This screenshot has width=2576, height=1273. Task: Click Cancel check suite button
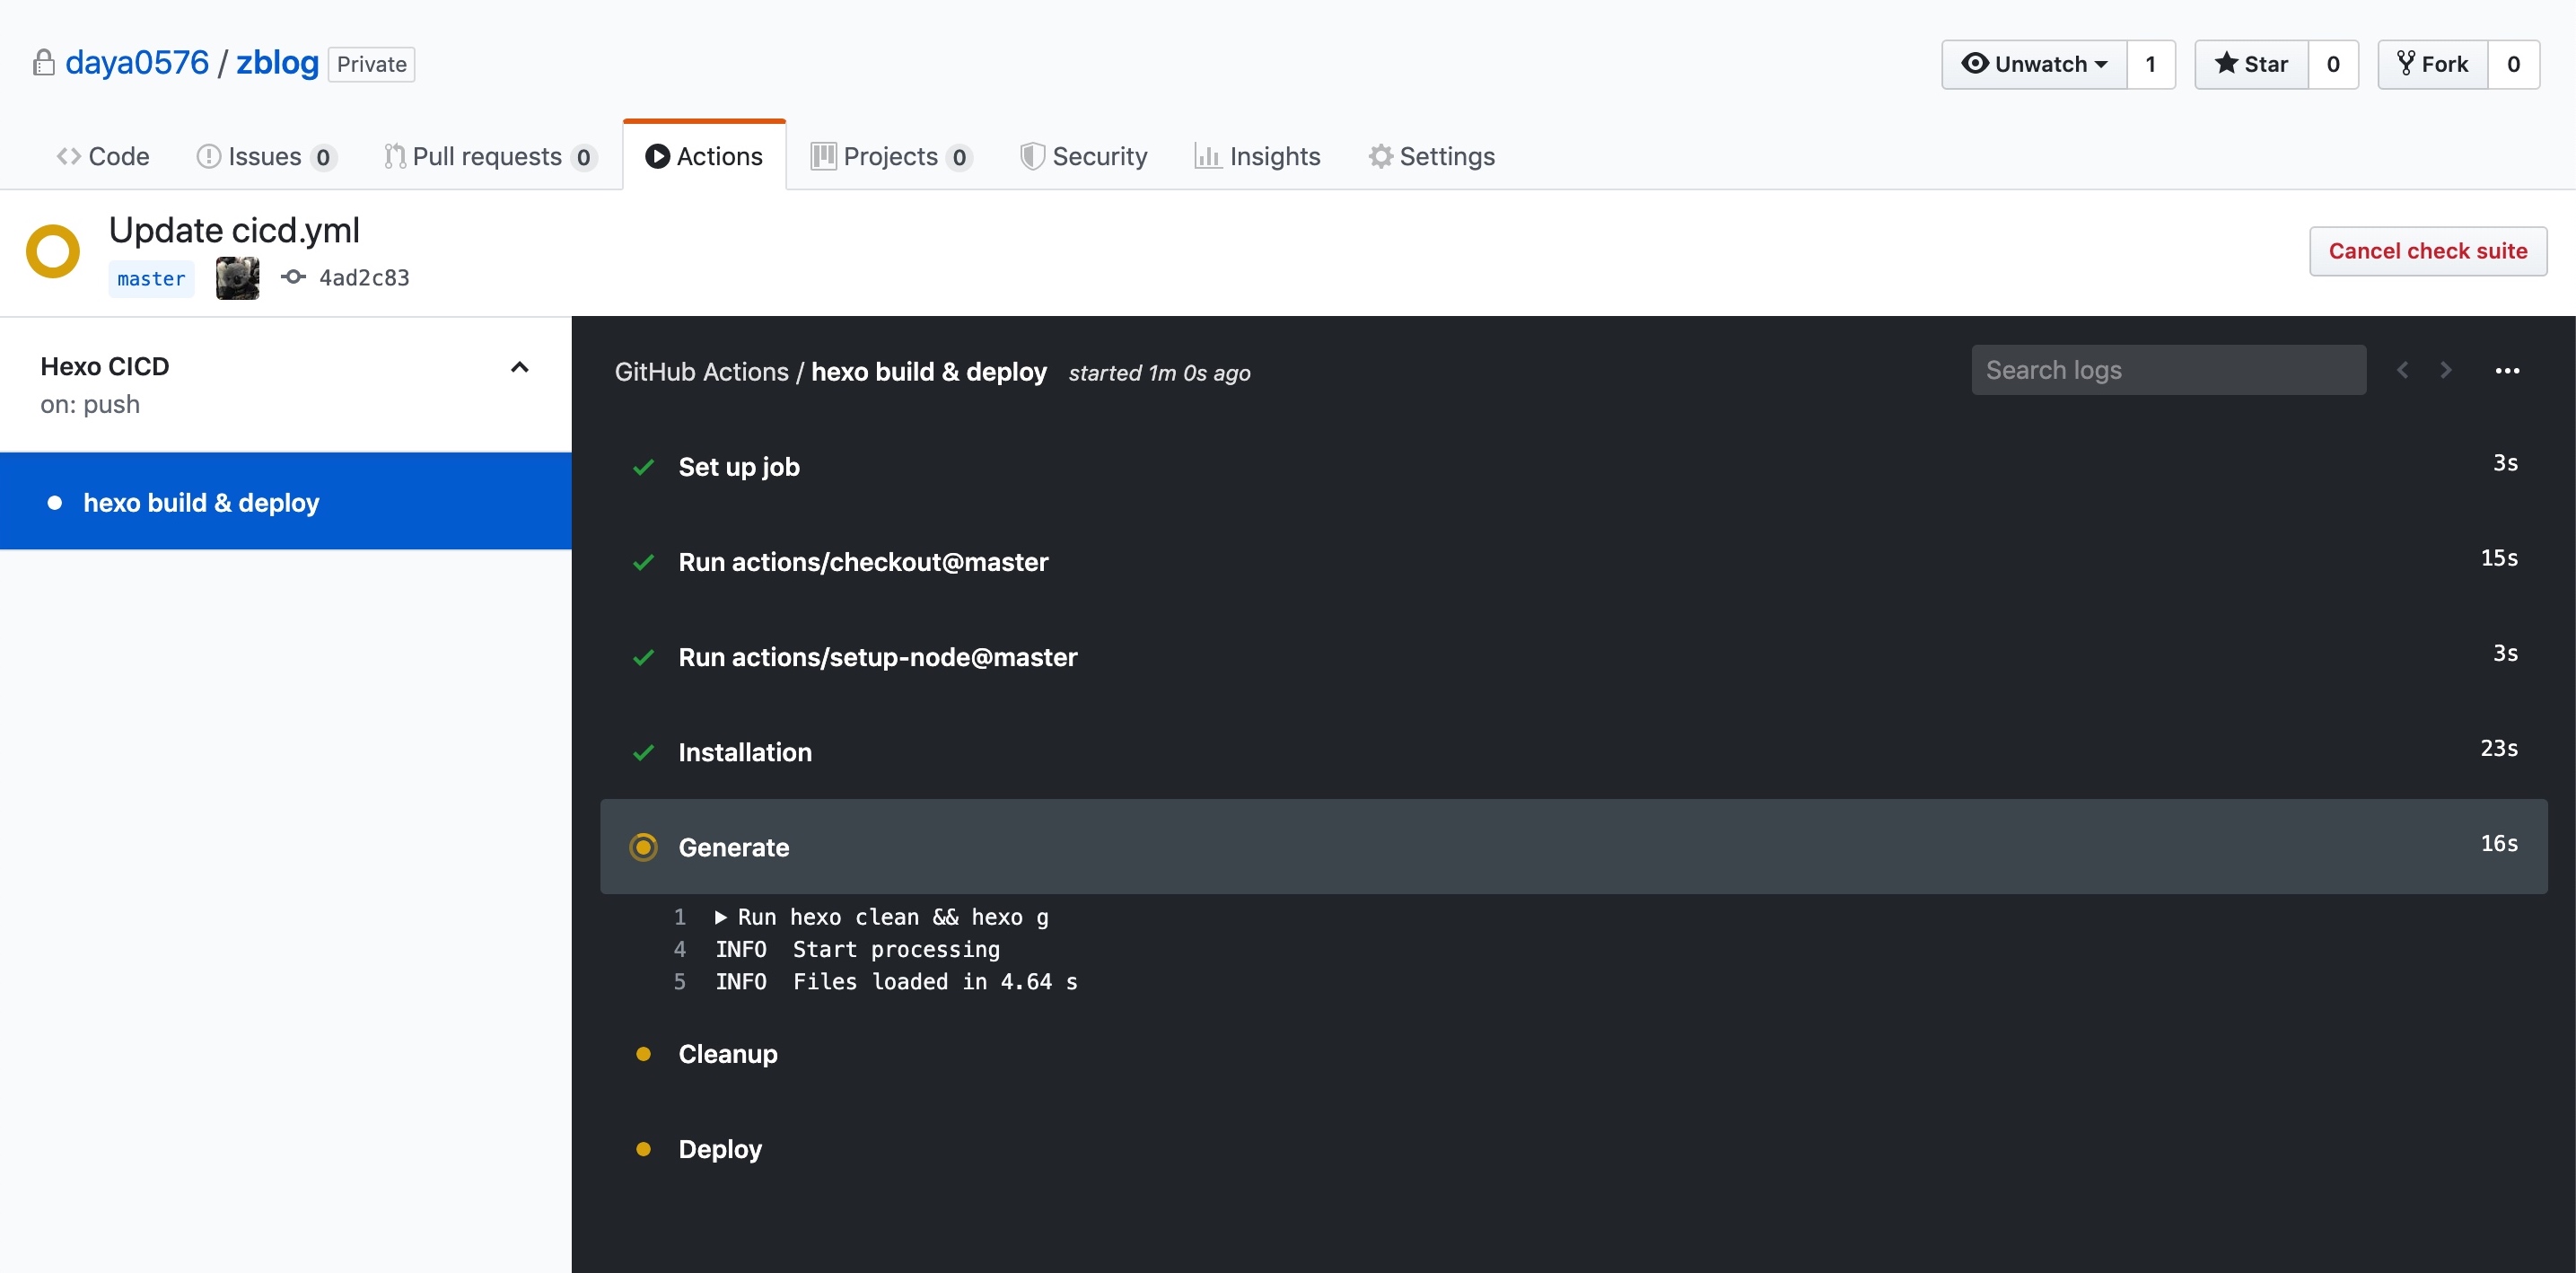point(2427,251)
